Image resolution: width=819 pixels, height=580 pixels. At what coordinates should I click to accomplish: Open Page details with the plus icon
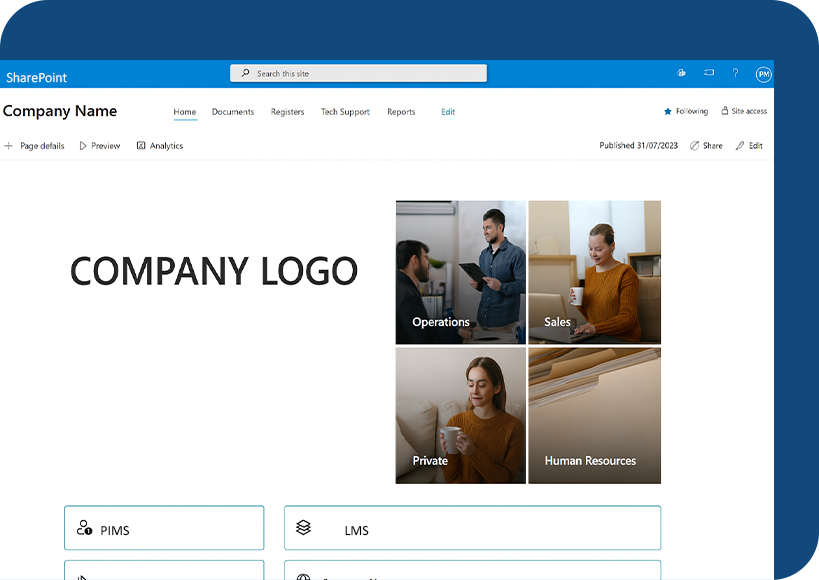click(x=9, y=146)
